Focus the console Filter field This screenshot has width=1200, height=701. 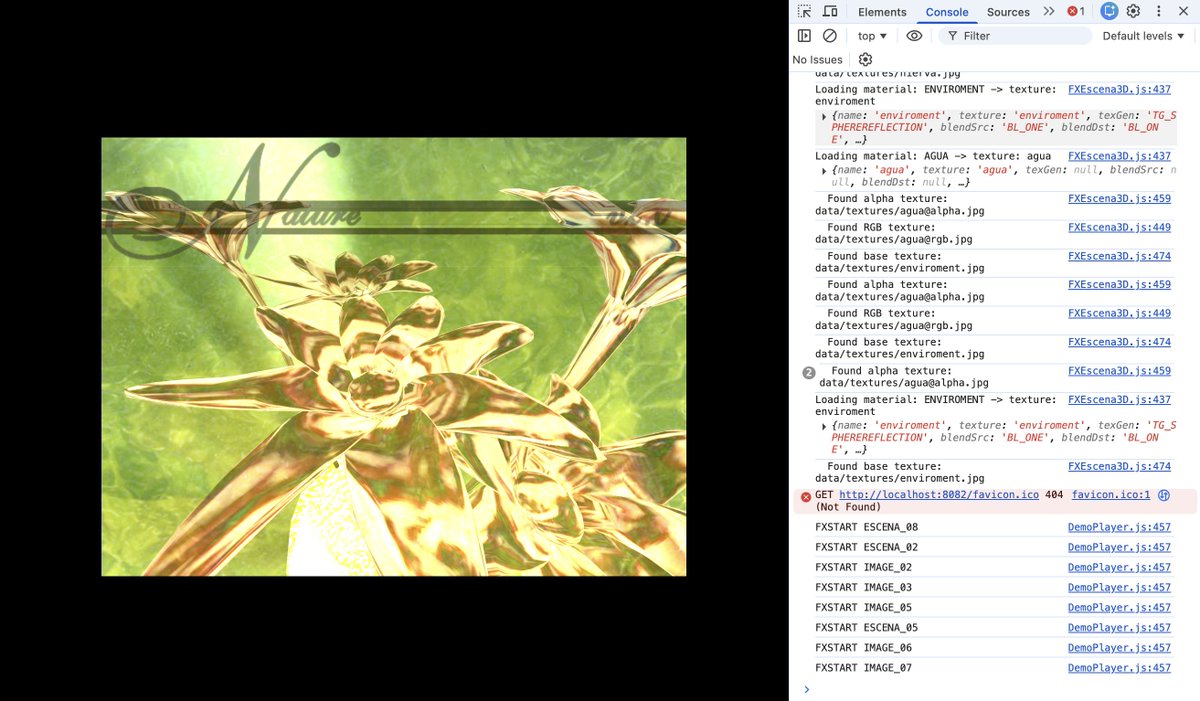pos(1015,36)
